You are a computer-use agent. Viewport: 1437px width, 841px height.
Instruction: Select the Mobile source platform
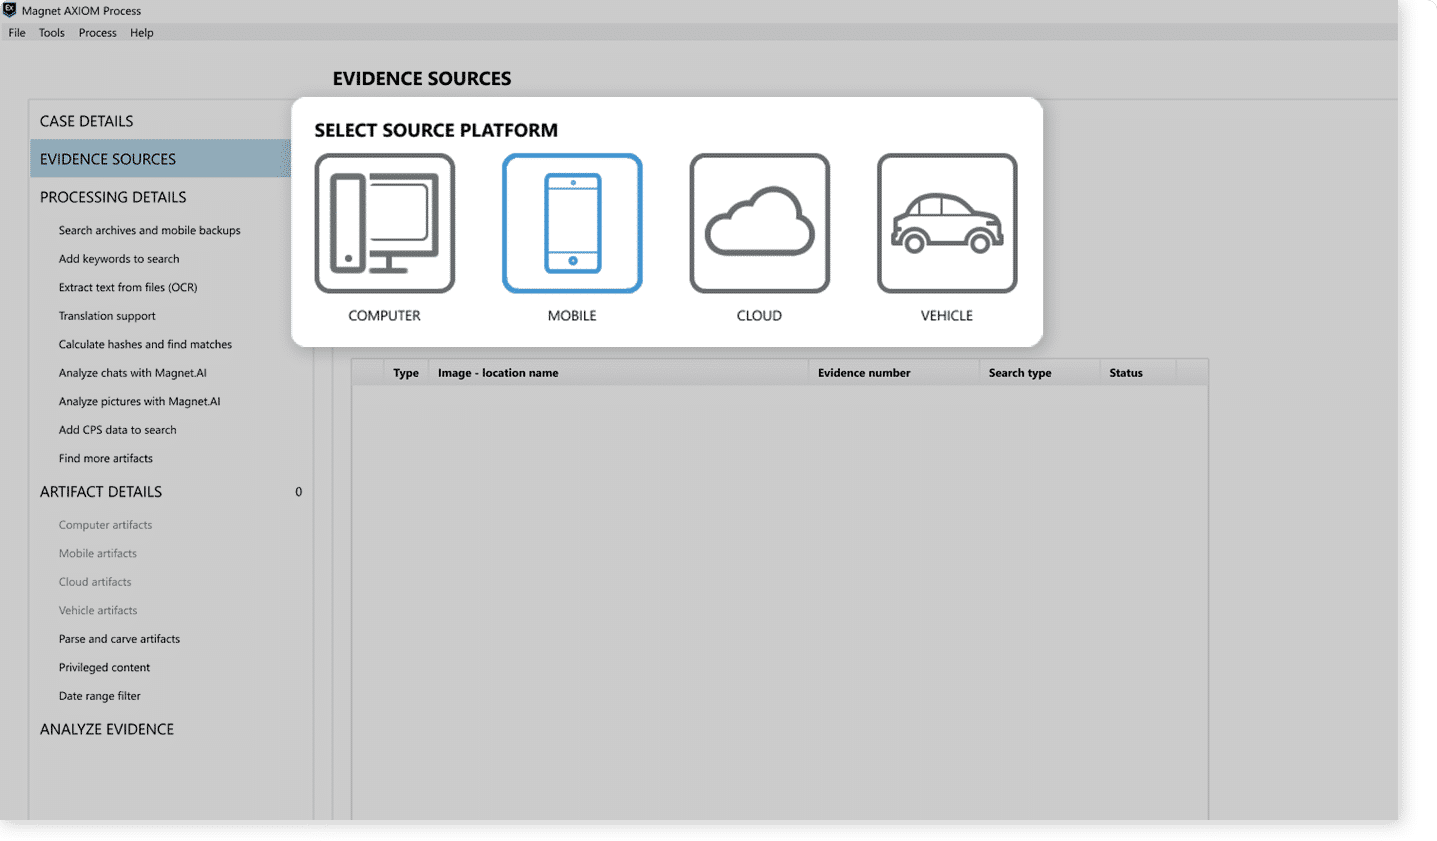click(571, 223)
